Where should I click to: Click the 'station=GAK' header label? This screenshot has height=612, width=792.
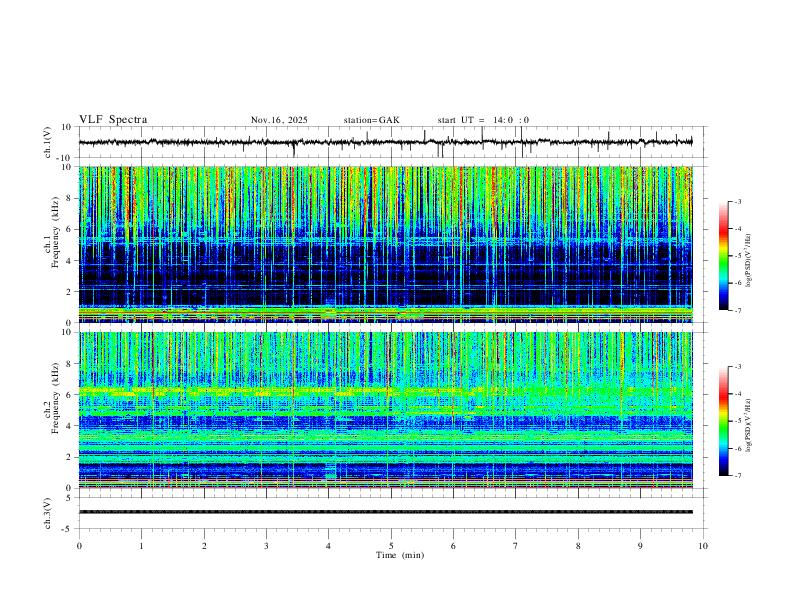371,120
